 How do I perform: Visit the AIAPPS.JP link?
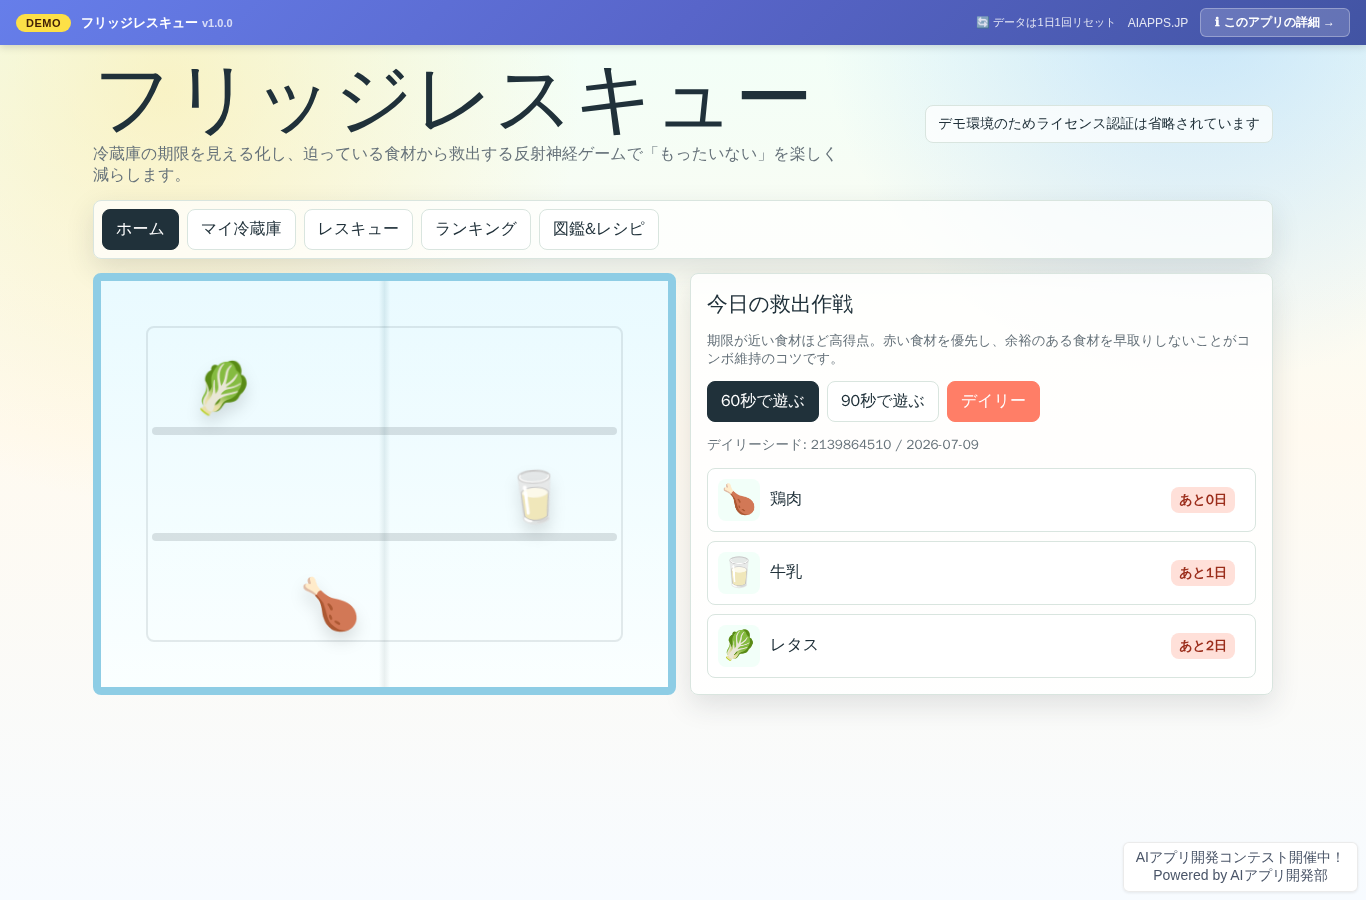coord(1158,22)
